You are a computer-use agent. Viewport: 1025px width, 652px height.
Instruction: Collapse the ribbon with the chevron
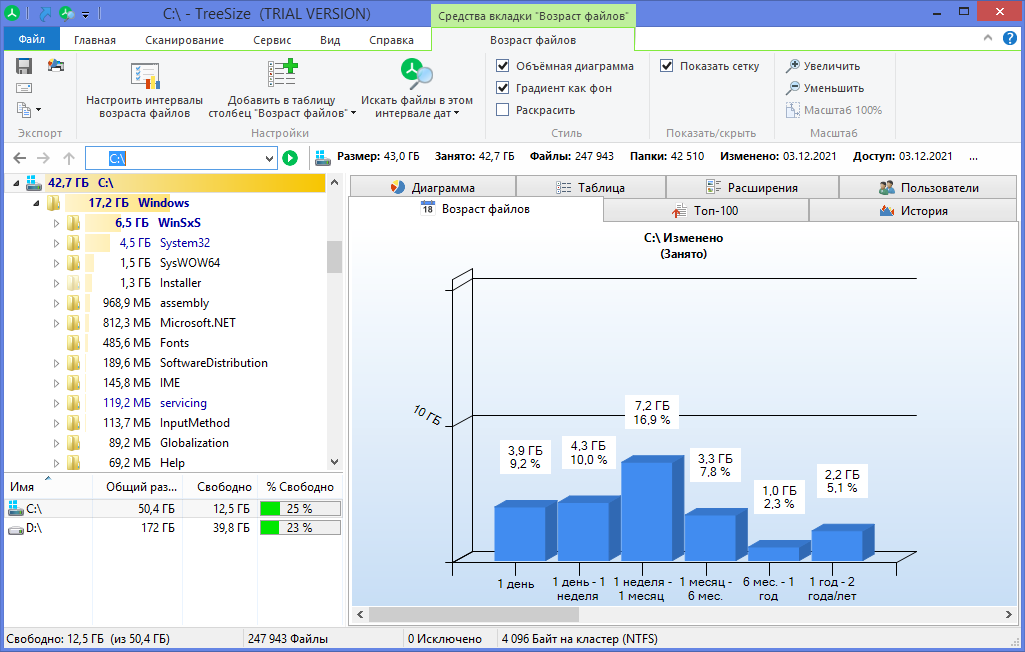point(988,38)
